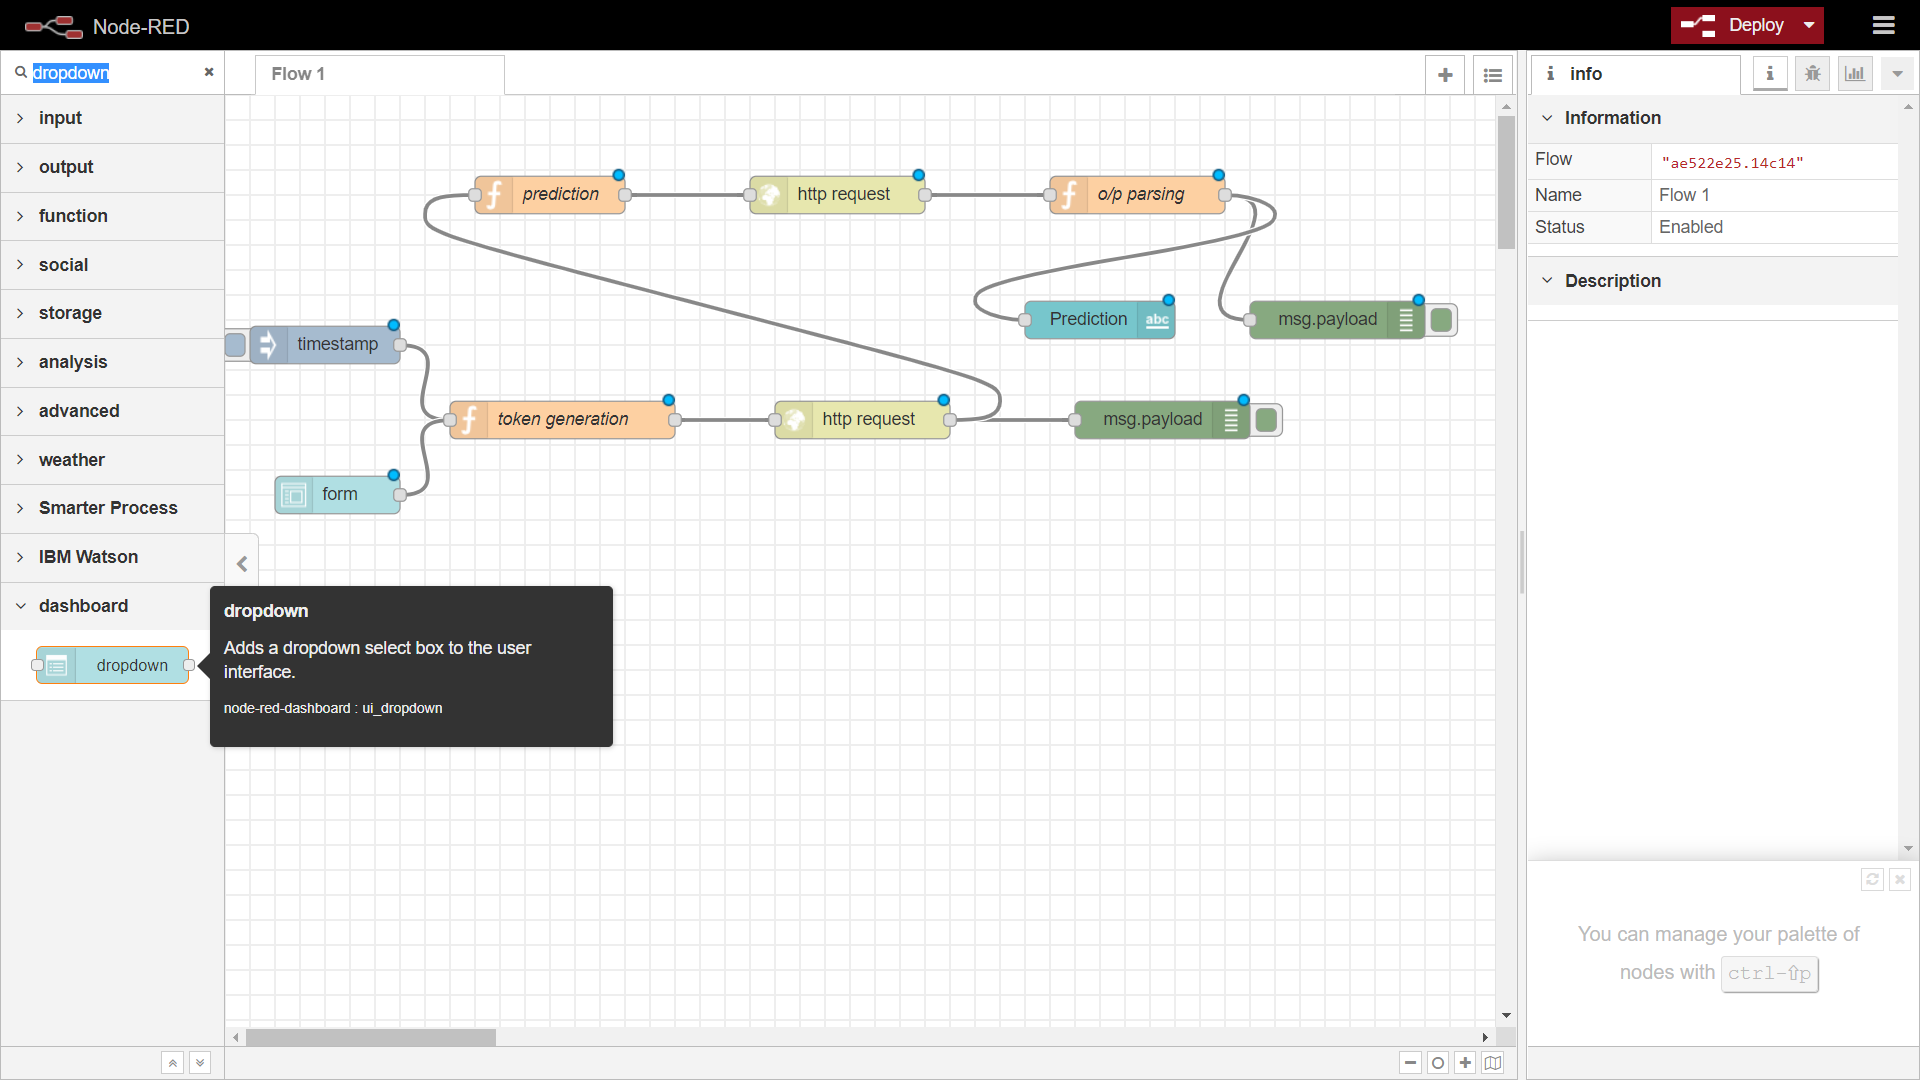
Task: Click the palette search field containing dropdown
Action: click(x=113, y=73)
